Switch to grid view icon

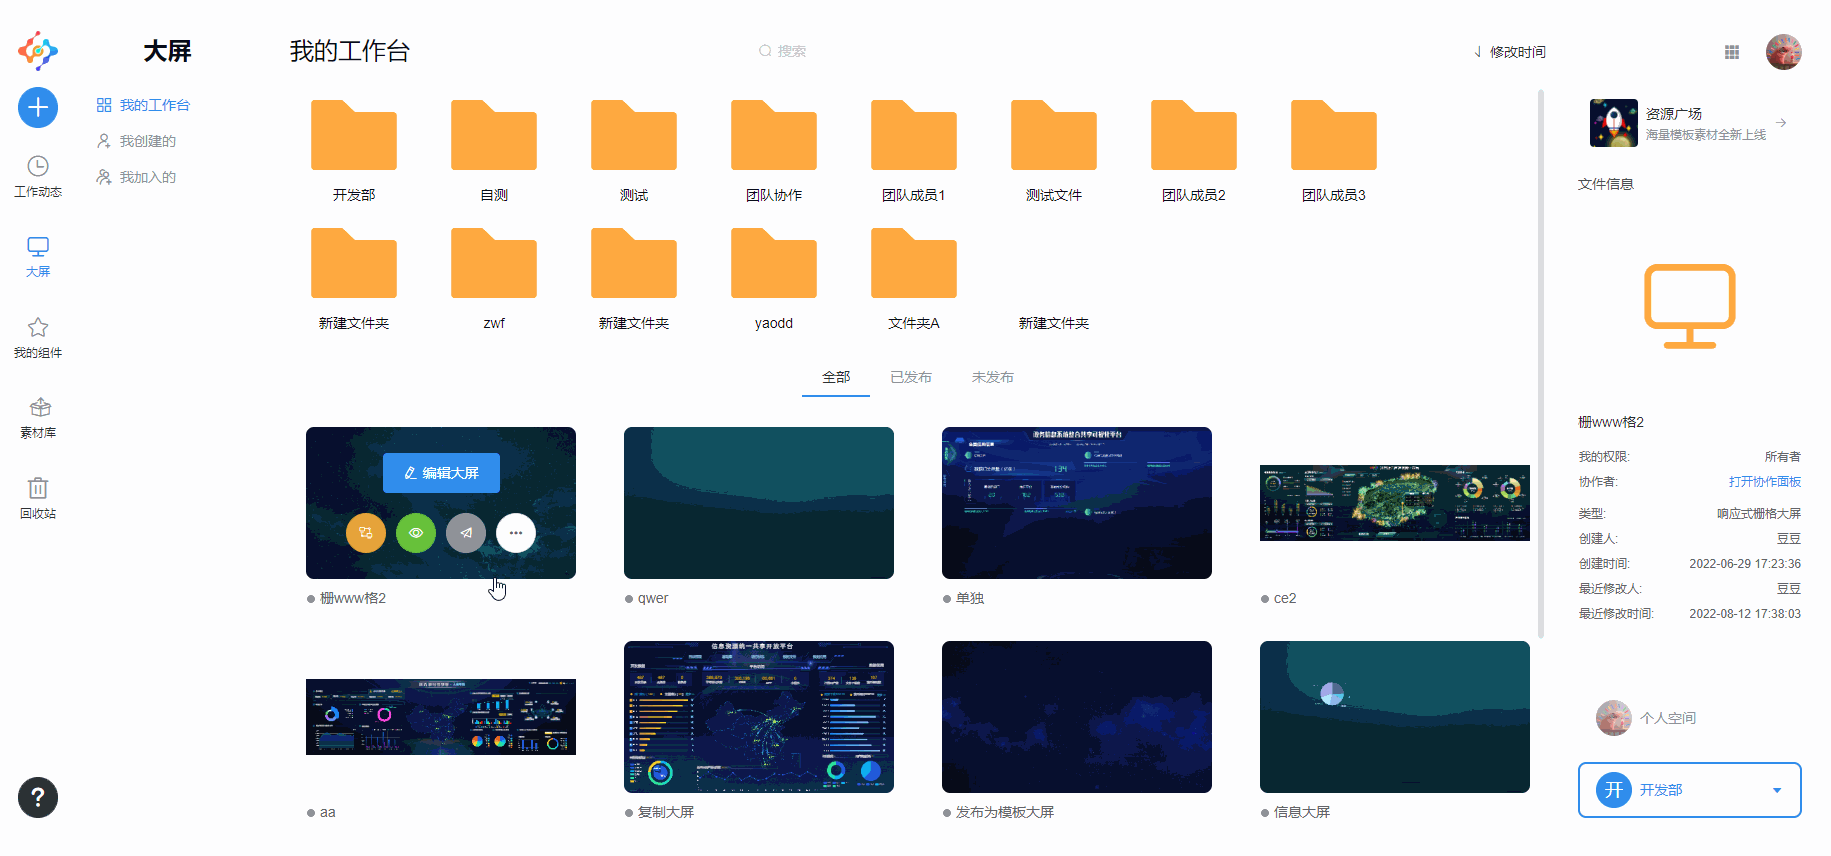pyautogui.click(x=1732, y=52)
